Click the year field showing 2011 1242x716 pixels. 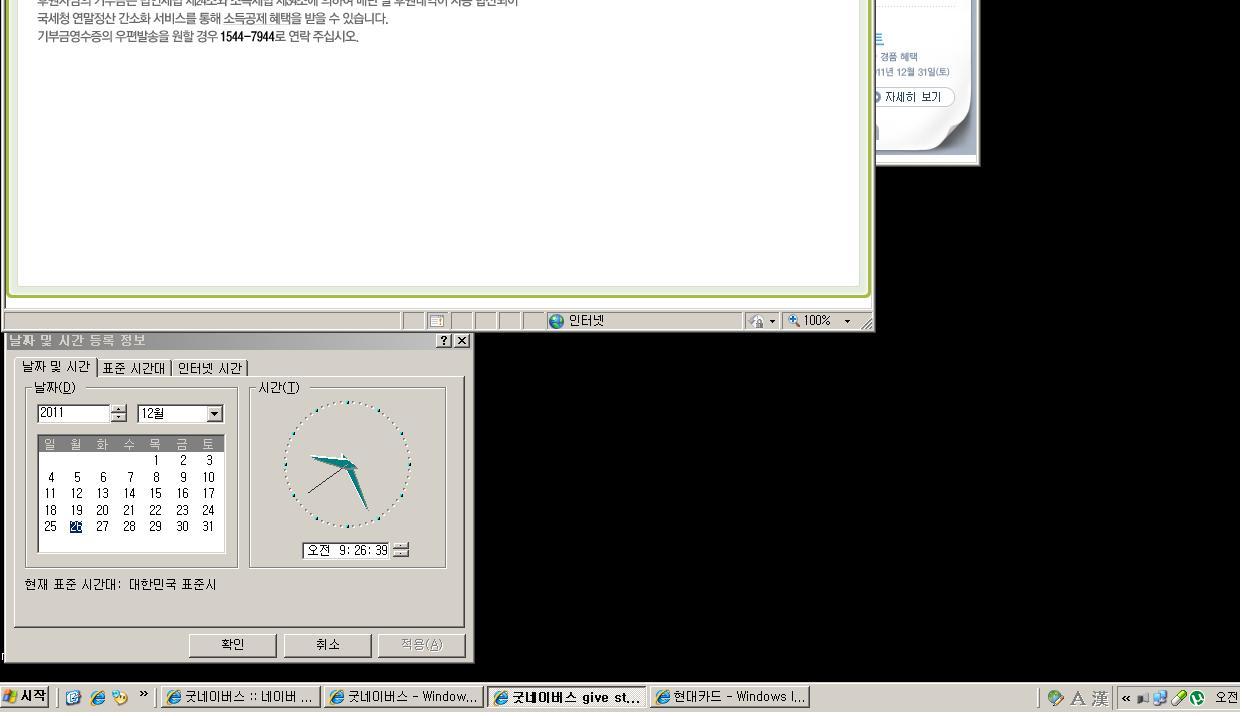coord(73,413)
